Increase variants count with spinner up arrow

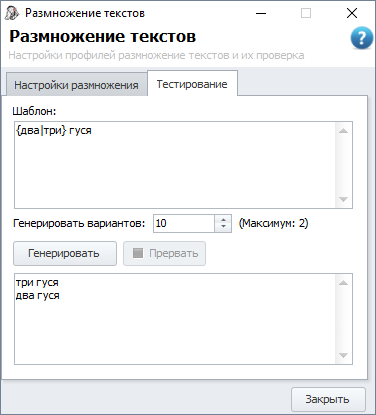[223, 219]
